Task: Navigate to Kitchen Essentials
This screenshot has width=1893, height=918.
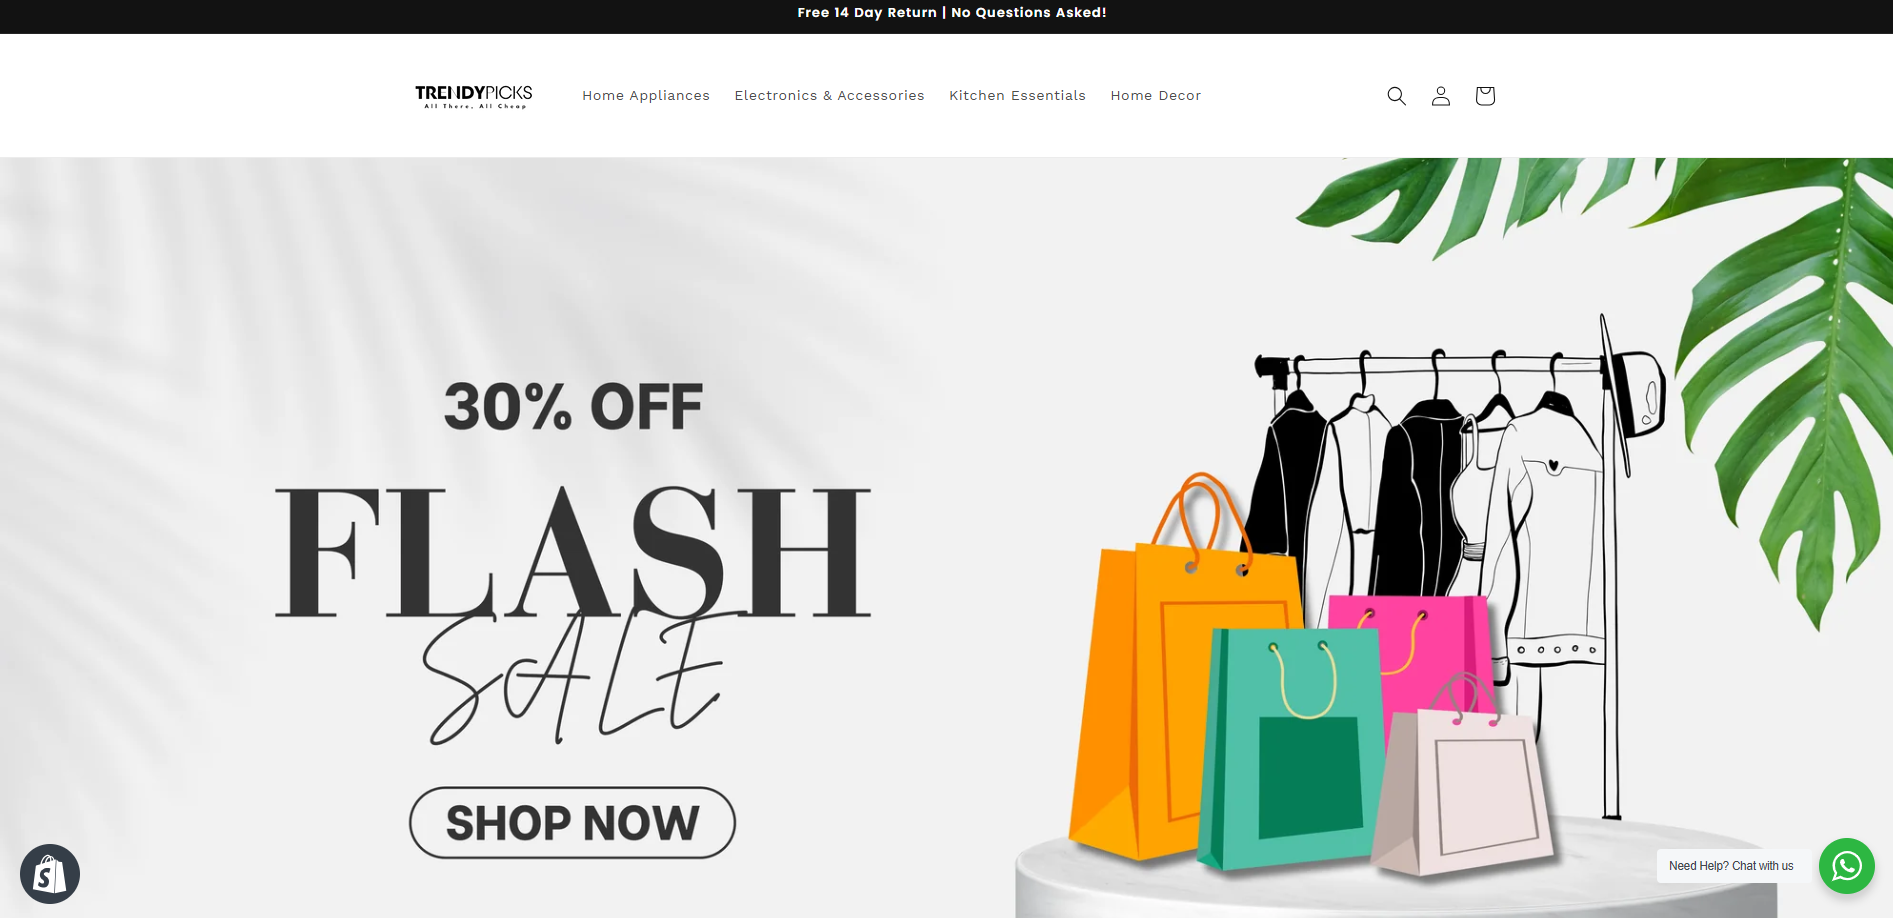Action: click(1017, 96)
